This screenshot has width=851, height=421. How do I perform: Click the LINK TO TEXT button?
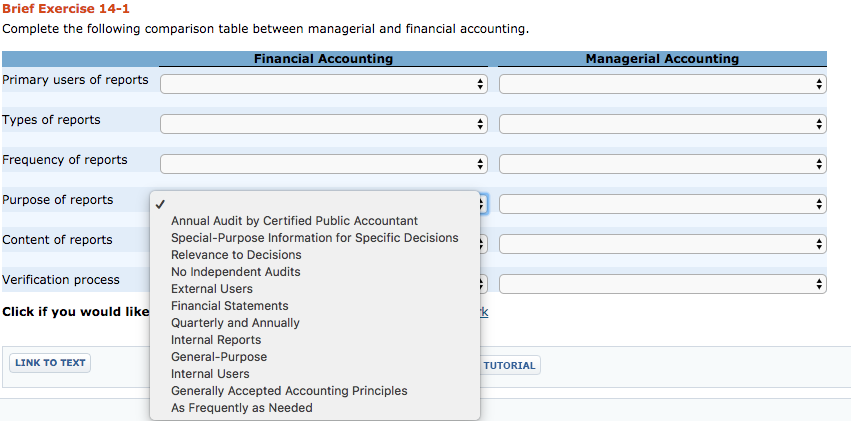50,363
